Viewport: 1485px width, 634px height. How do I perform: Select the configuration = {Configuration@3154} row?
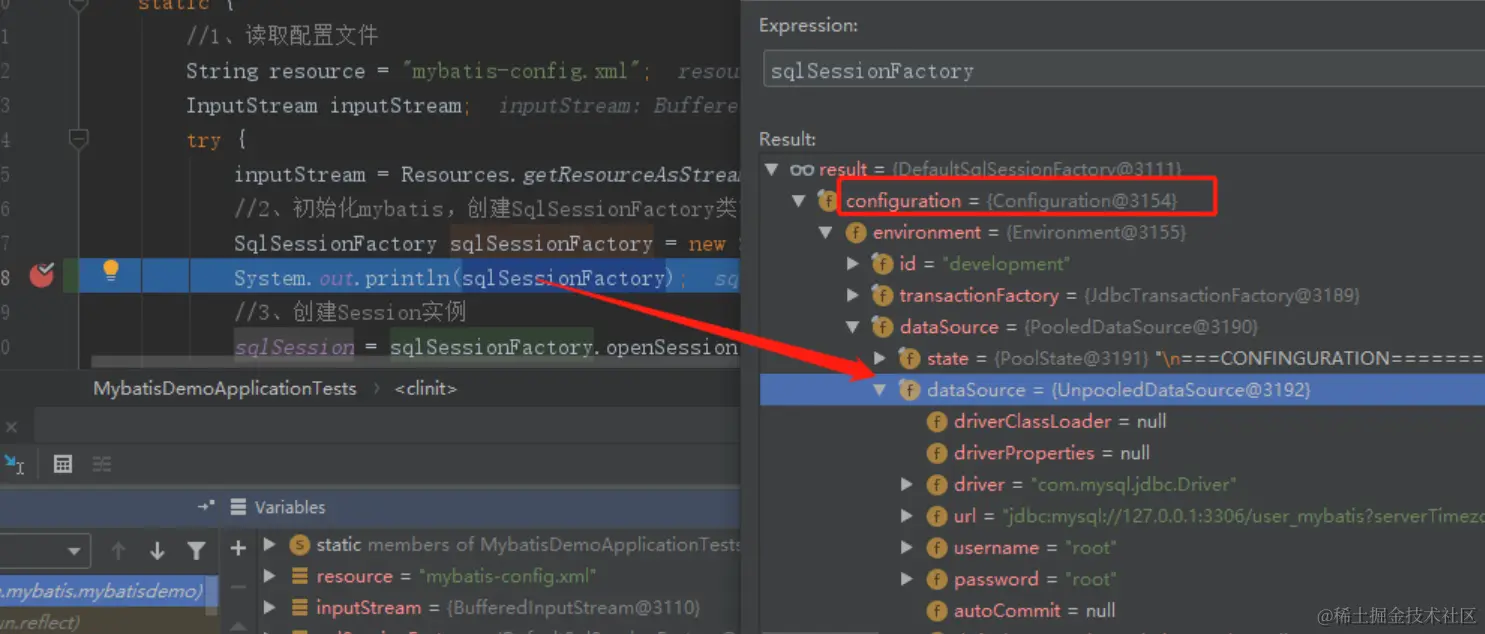coord(1123,201)
